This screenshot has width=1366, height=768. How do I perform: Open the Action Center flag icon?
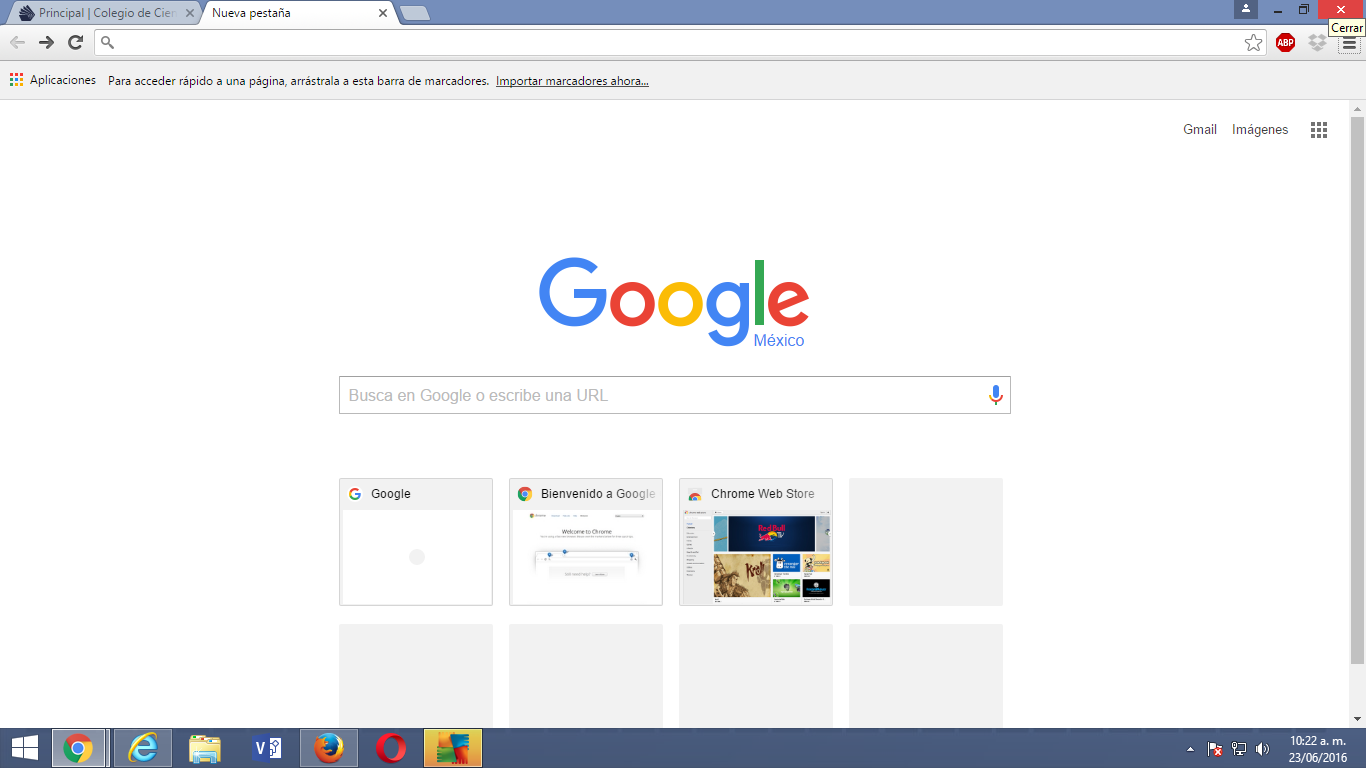(x=1215, y=749)
